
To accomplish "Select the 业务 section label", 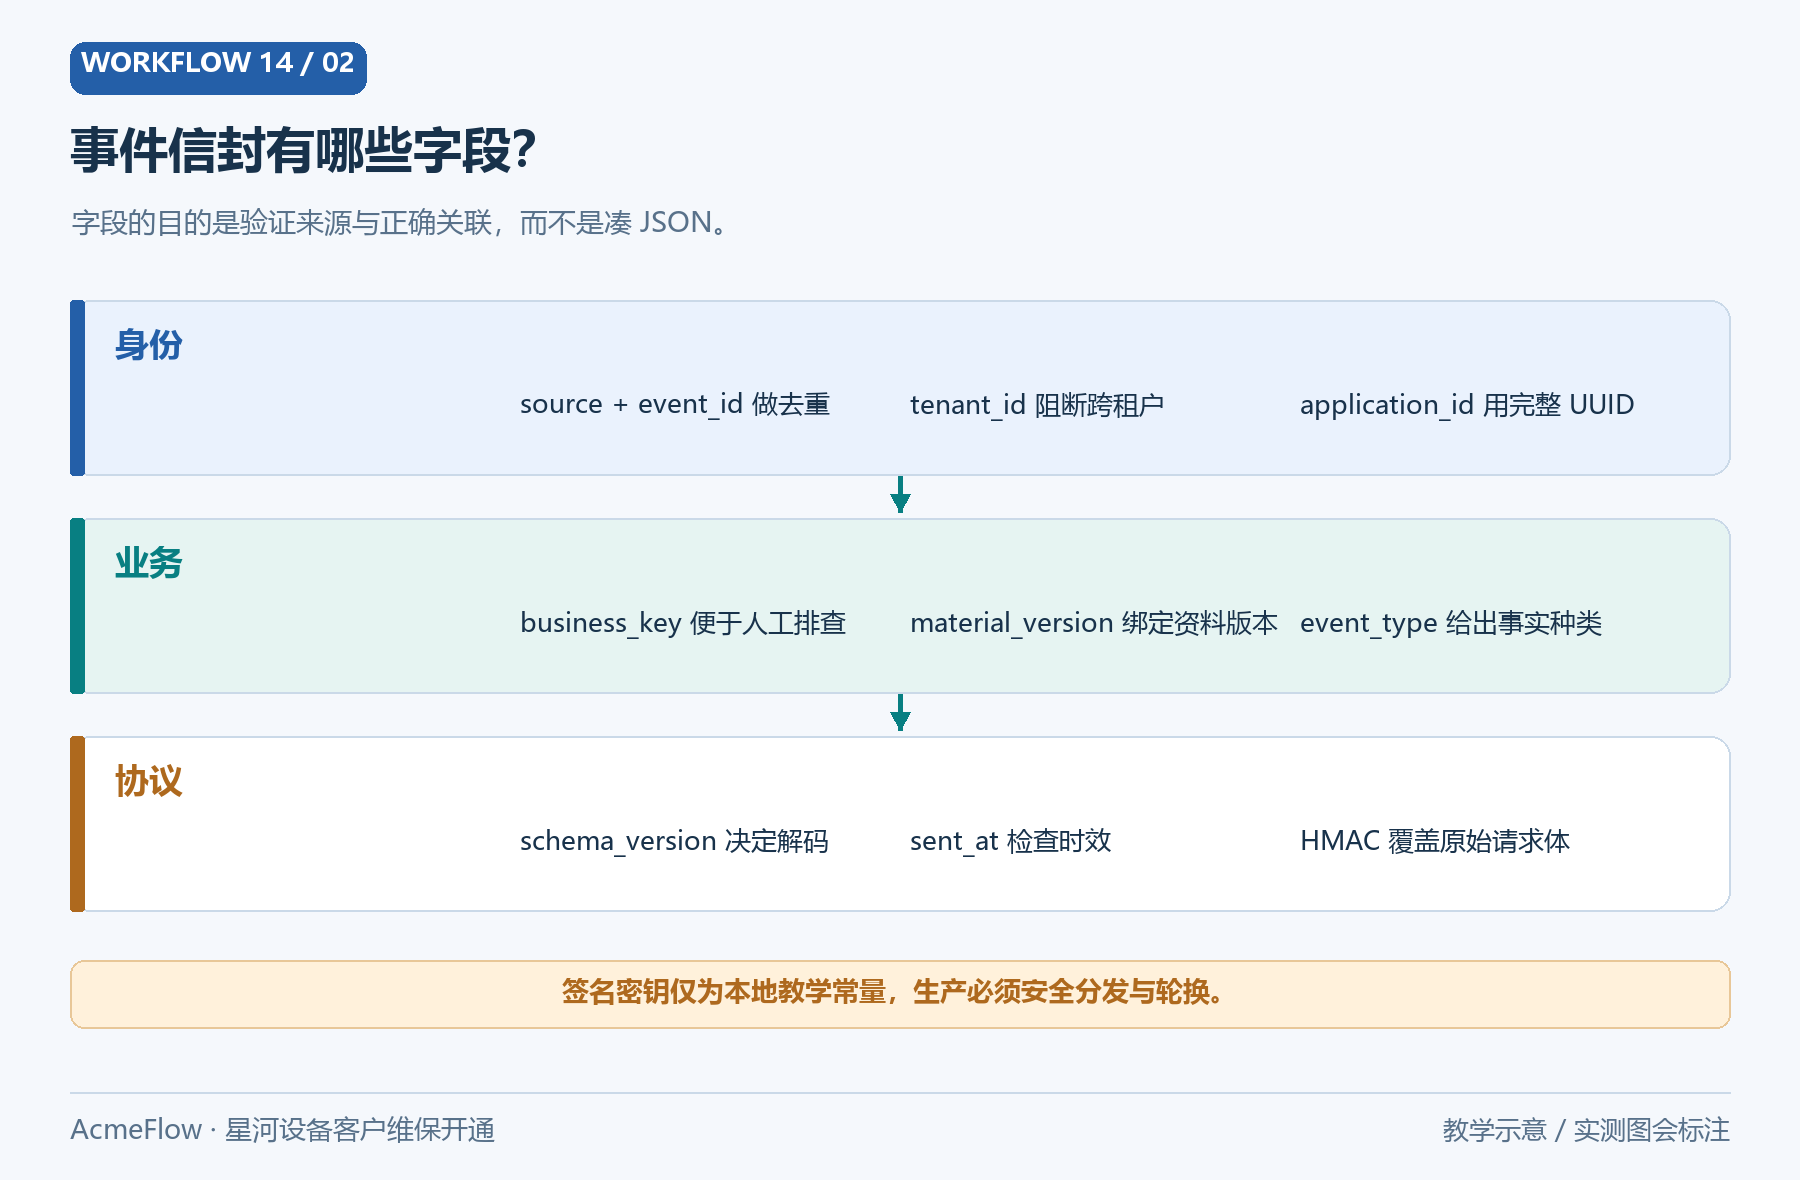I will [149, 563].
